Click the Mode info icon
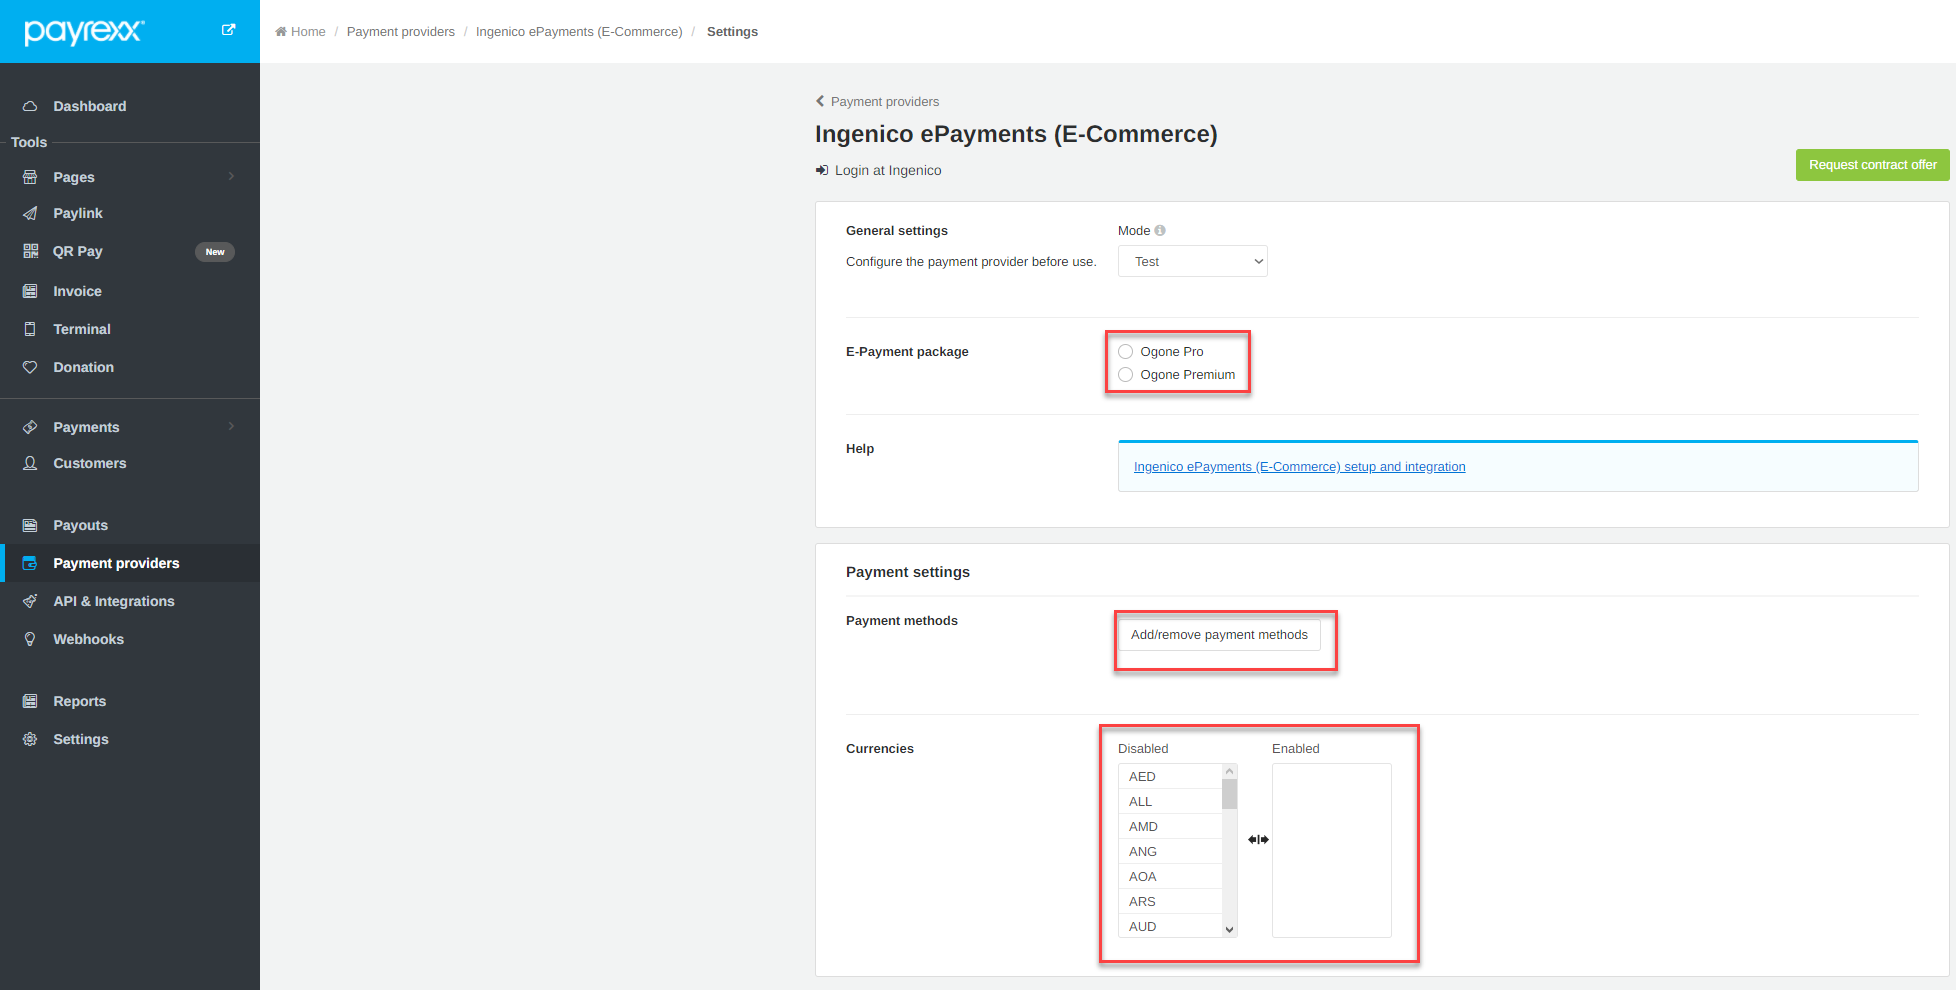1956x990 pixels. [1160, 230]
